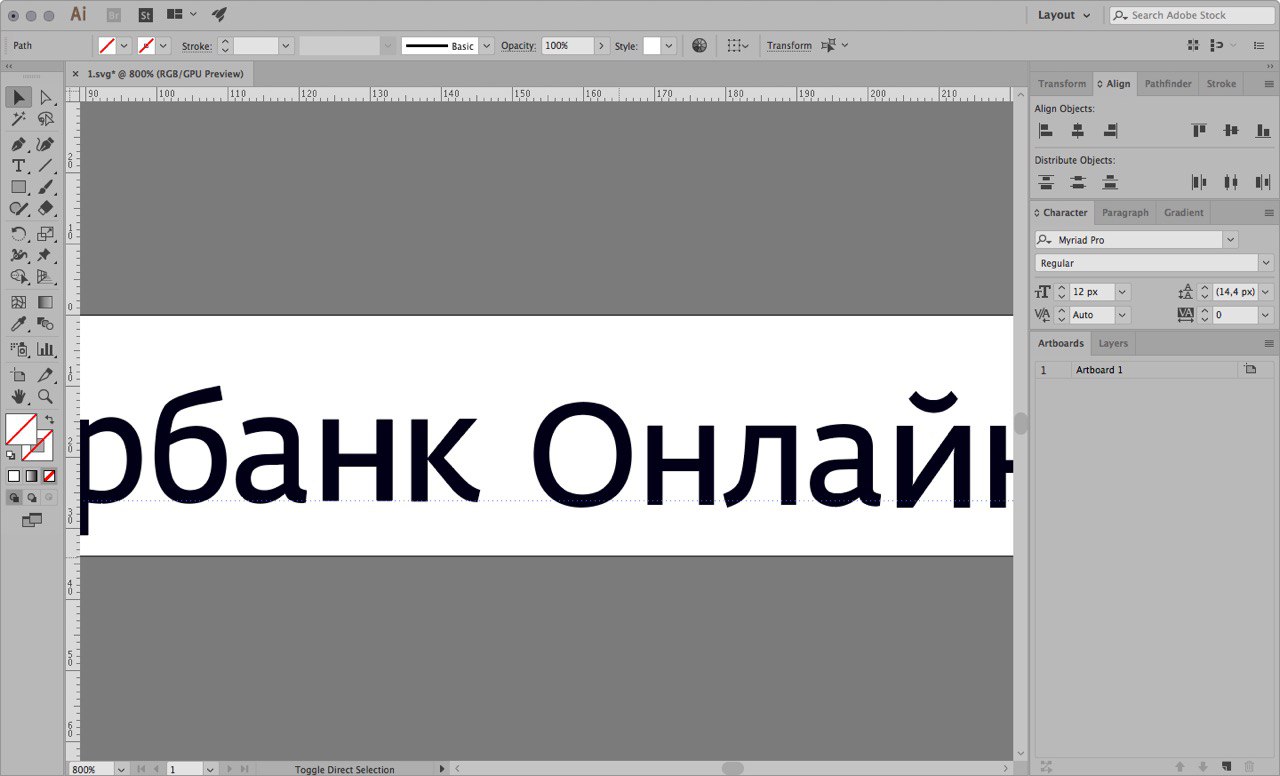Select the Scale tool

point(45,234)
